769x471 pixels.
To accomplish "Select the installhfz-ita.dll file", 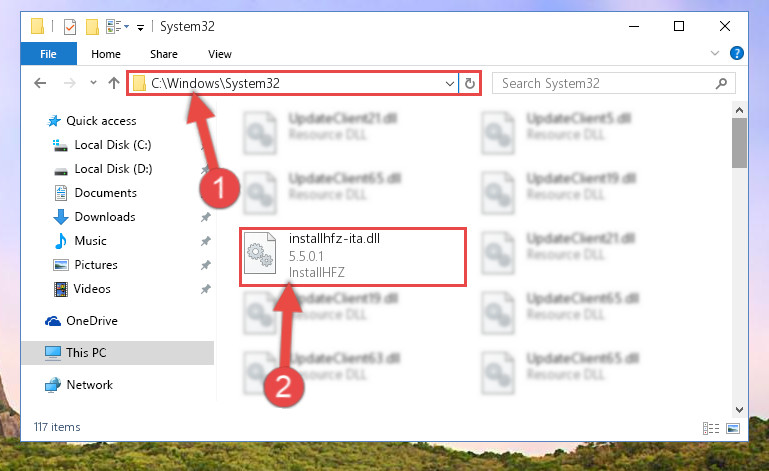I will (x=353, y=256).
